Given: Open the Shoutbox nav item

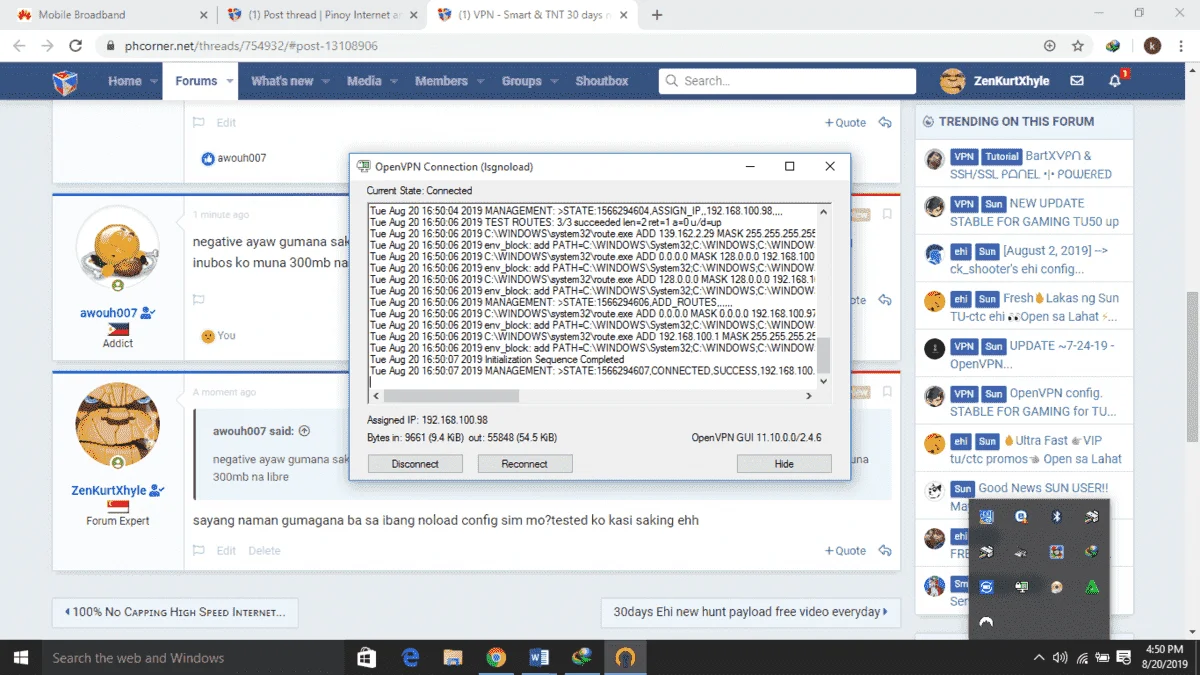Looking at the screenshot, I should 602,81.
